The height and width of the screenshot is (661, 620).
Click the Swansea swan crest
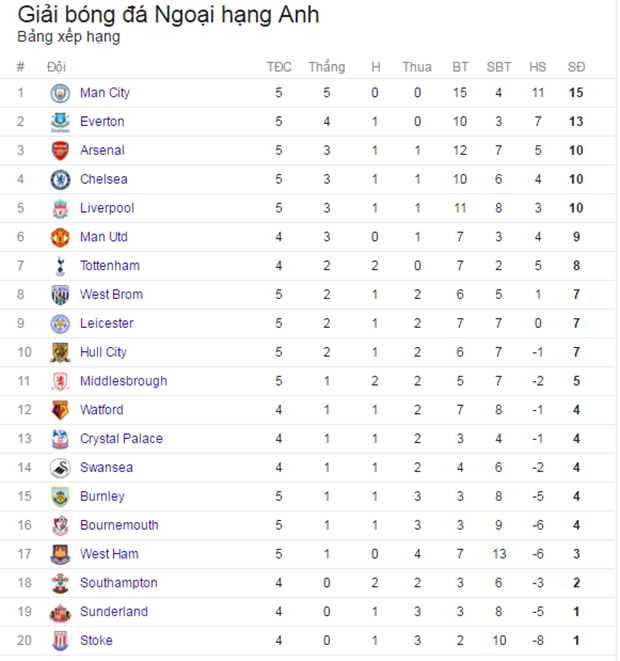(60, 468)
